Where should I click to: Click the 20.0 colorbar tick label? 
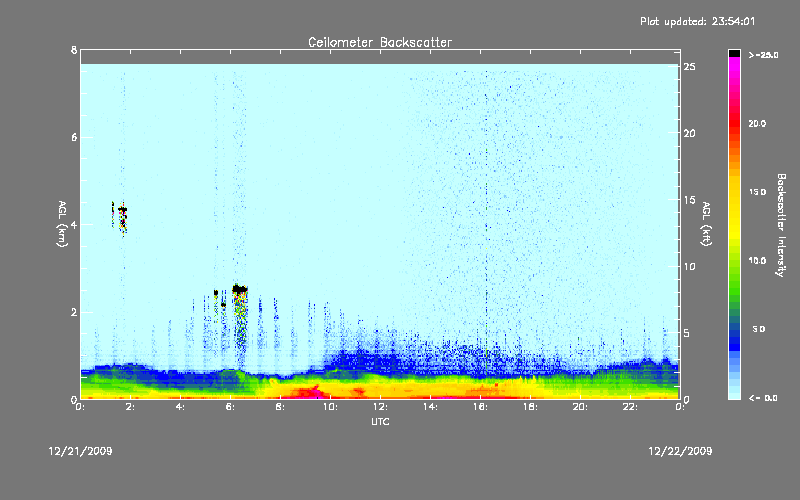pyautogui.click(x=757, y=124)
